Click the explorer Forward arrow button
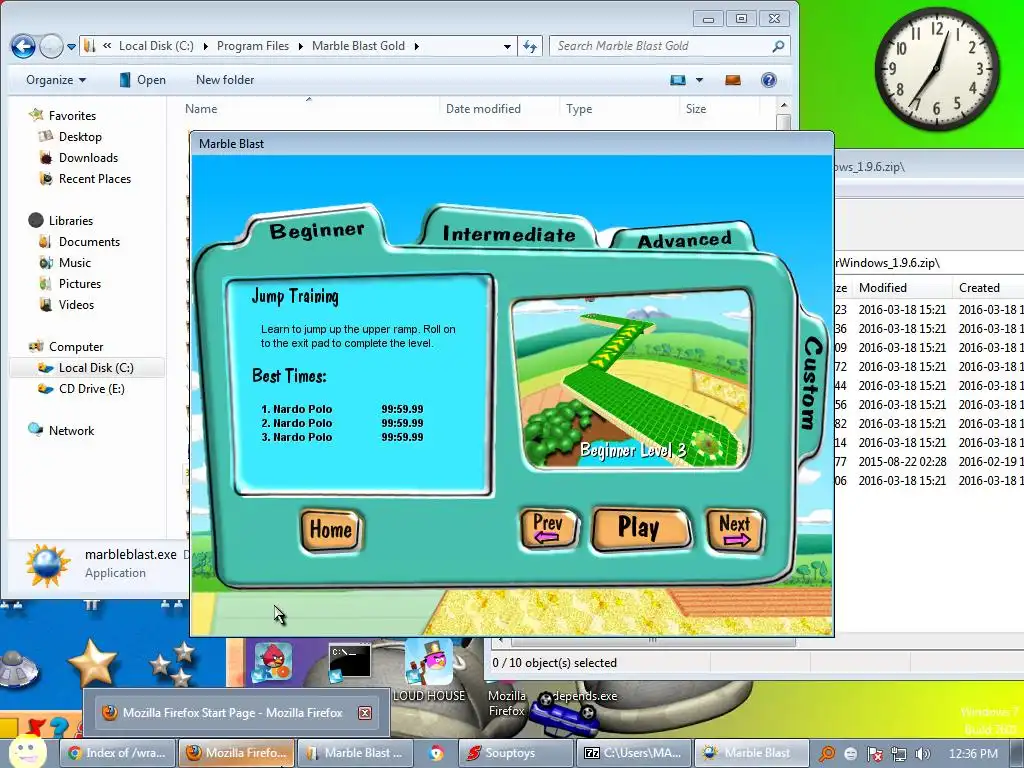The image size is (1024, 768). point(51,46)
